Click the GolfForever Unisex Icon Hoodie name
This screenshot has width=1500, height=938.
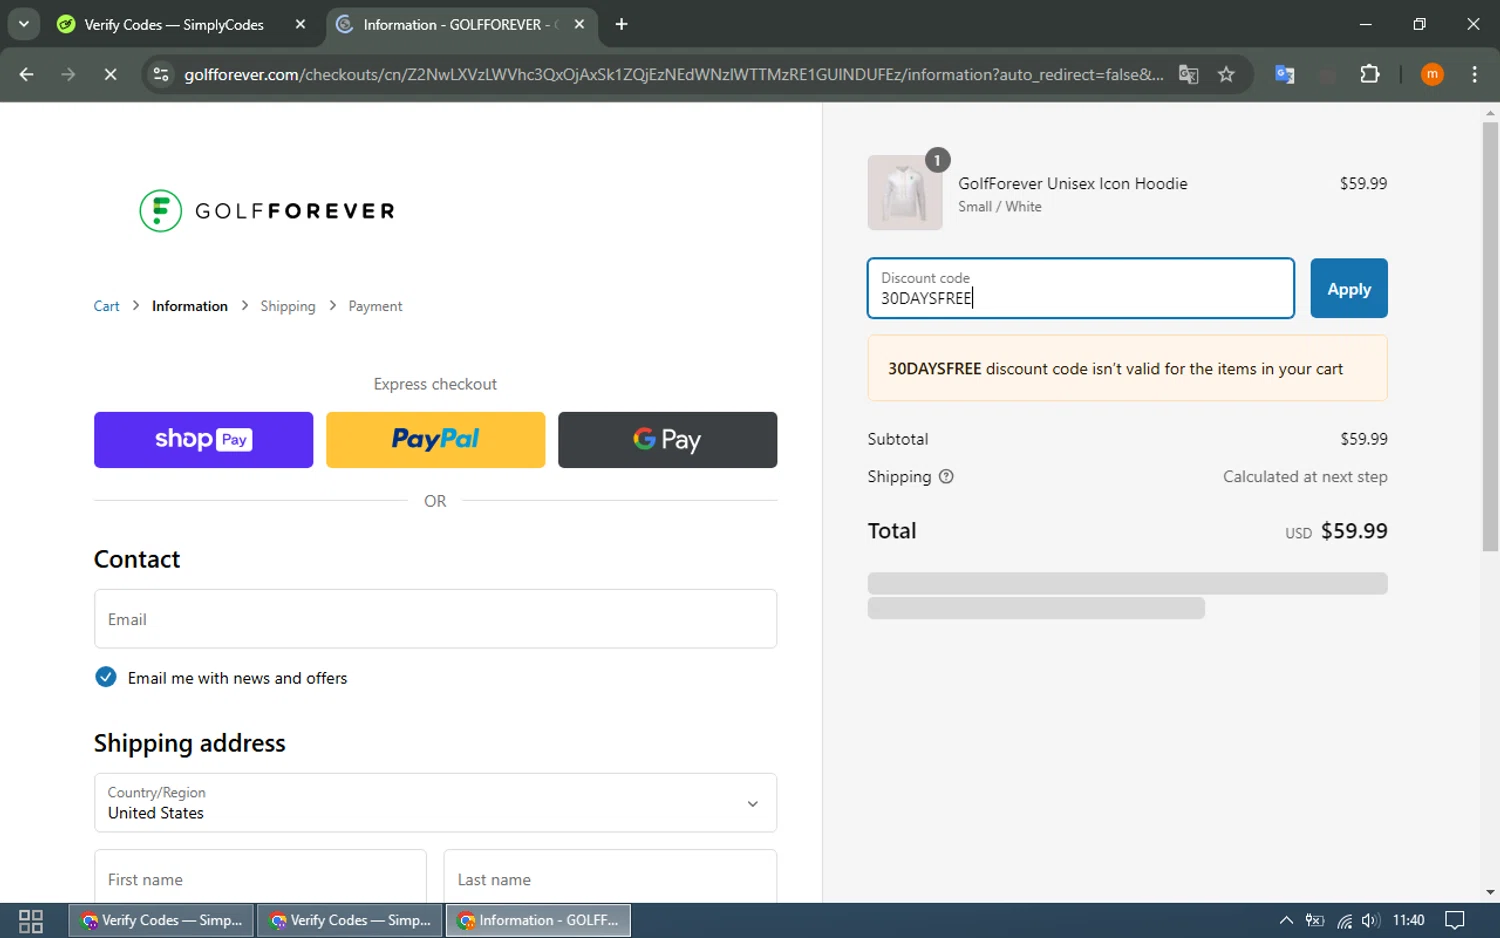coord(1073,184)
